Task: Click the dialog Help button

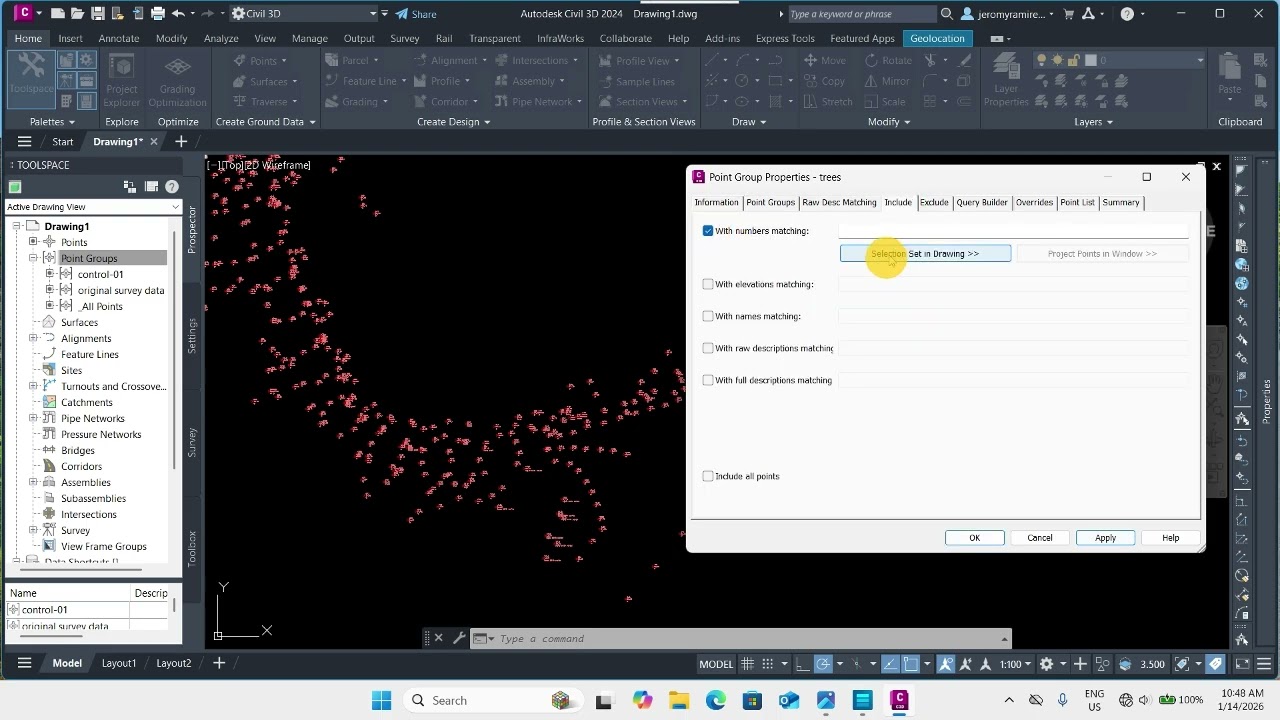Action: coord(1171,538)
